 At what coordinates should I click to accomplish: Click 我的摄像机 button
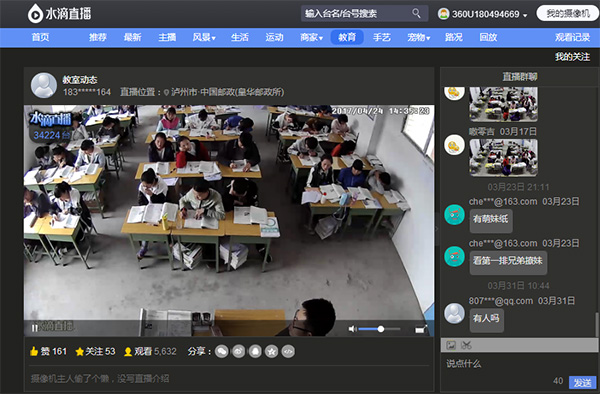[568, 14]
